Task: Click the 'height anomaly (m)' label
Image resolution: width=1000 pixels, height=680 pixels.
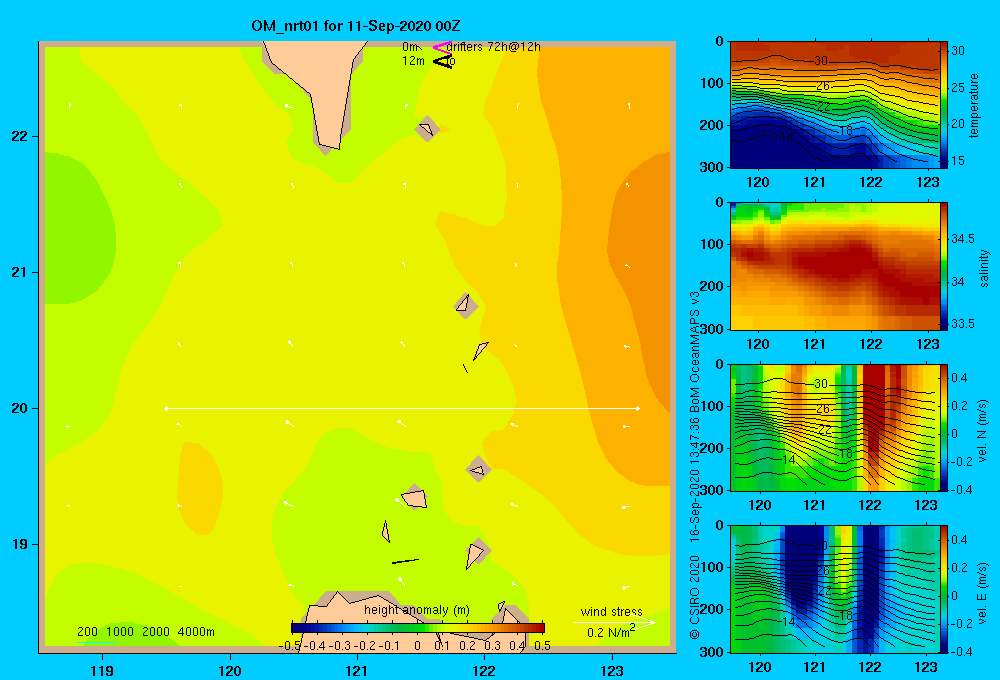Action: coord(417,610)
